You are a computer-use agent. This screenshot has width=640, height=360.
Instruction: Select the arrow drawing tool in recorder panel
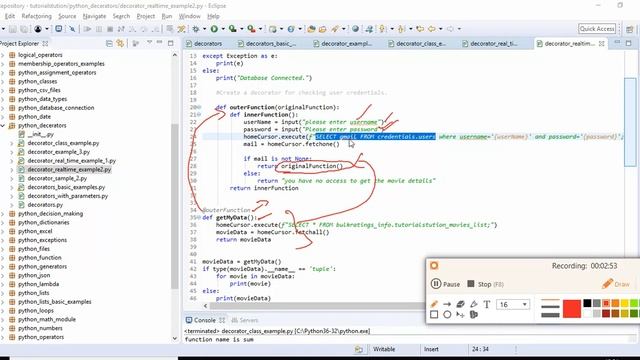[447, 304]
